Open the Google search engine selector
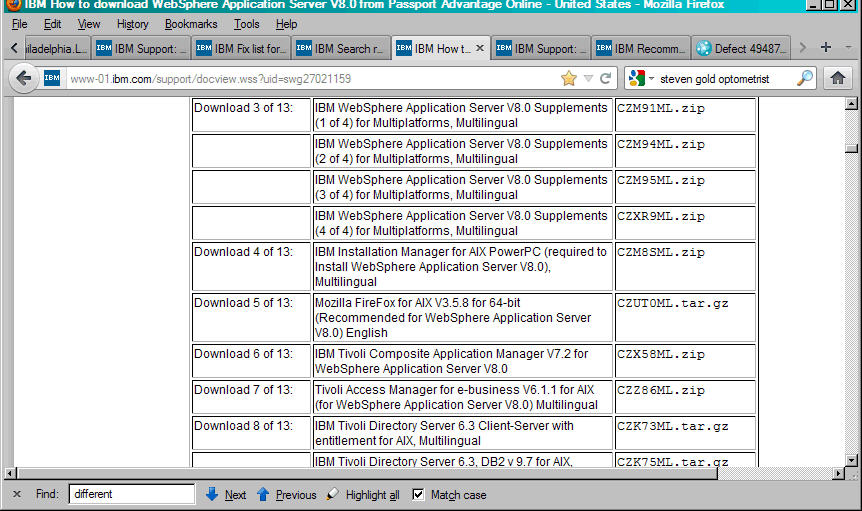 tap(640, 79)
